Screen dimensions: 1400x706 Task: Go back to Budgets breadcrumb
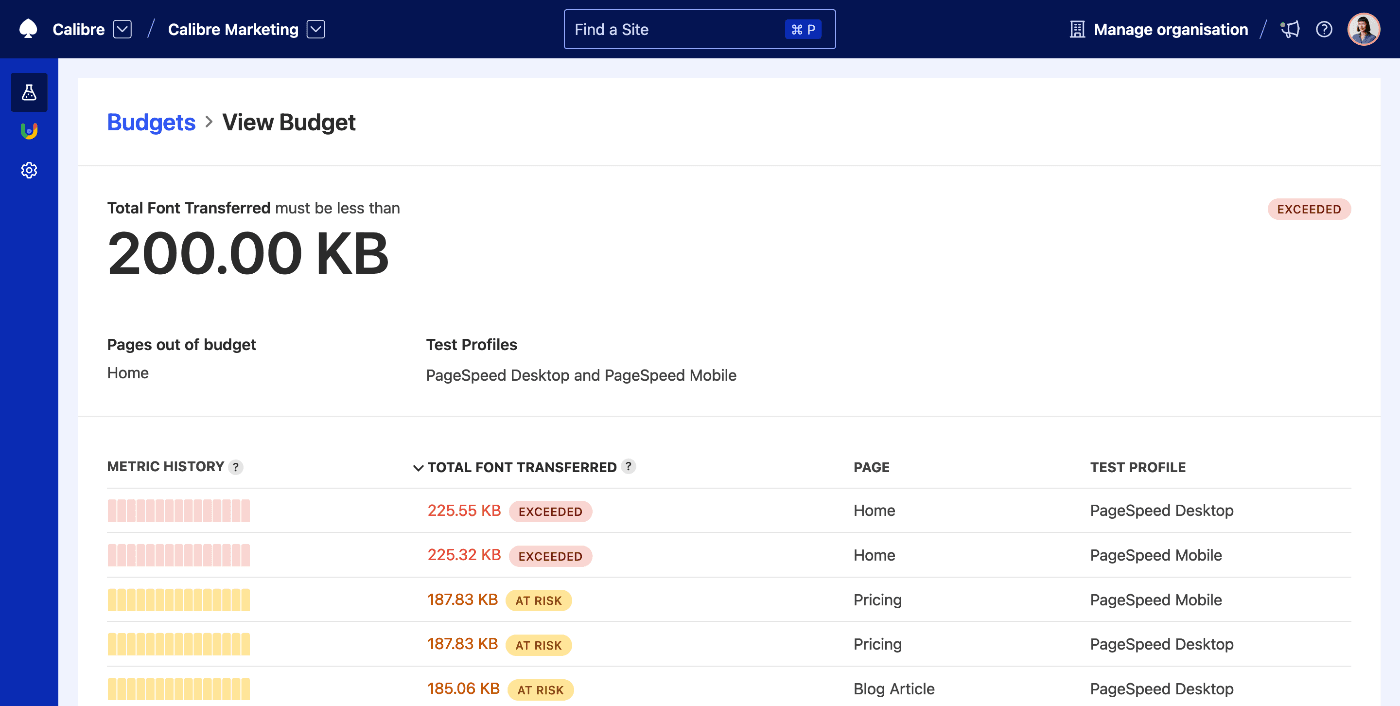[151, 122]
